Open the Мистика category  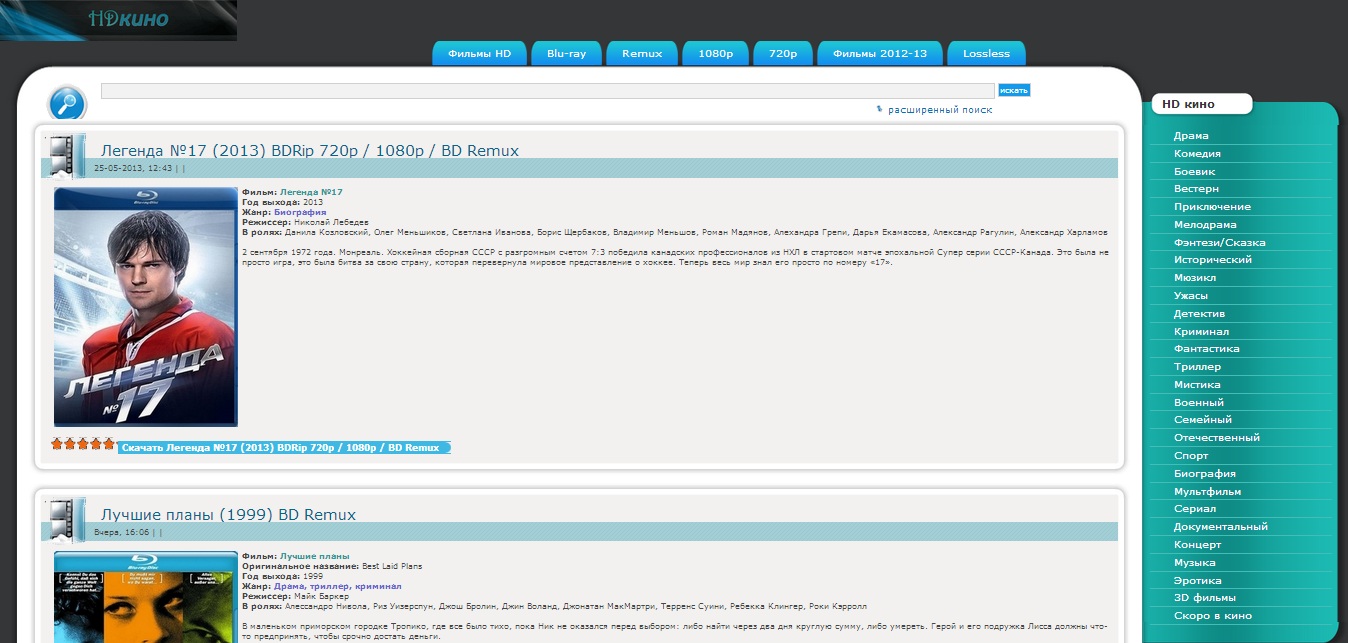1197,385
